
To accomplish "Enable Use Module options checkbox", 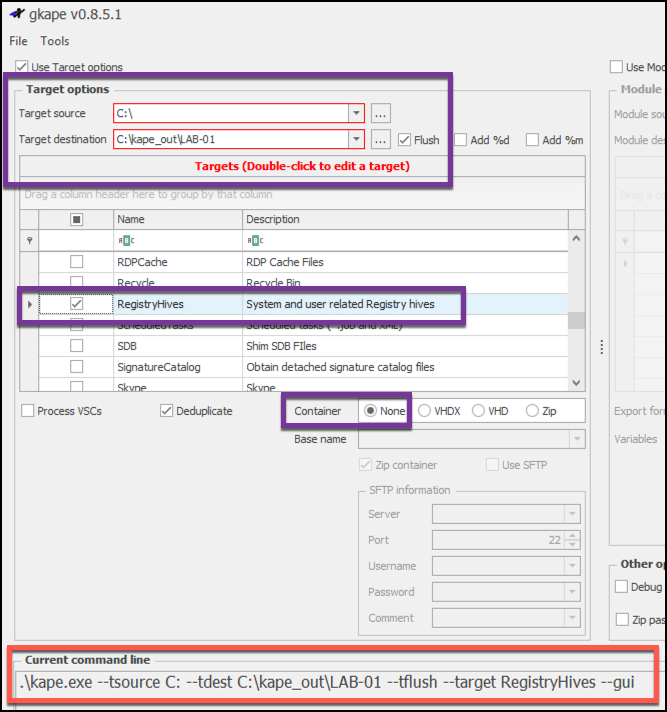I will [x=616, y=67].
